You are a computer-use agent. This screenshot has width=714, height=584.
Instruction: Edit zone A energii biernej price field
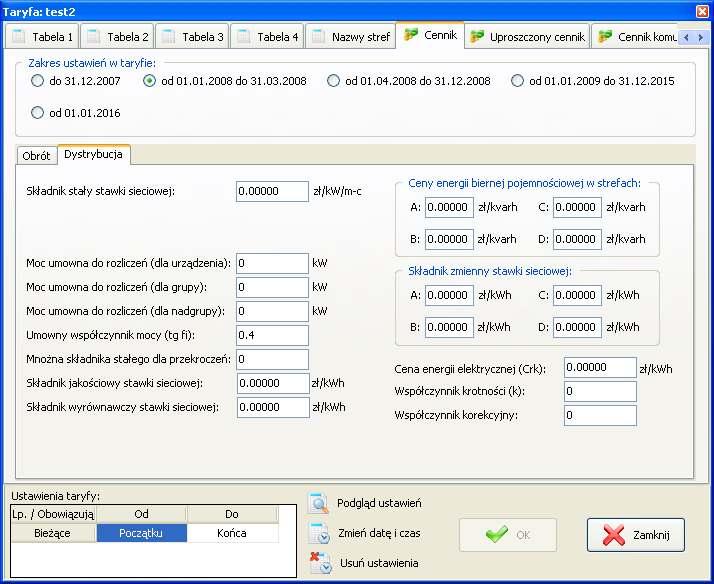click(449, 207)
